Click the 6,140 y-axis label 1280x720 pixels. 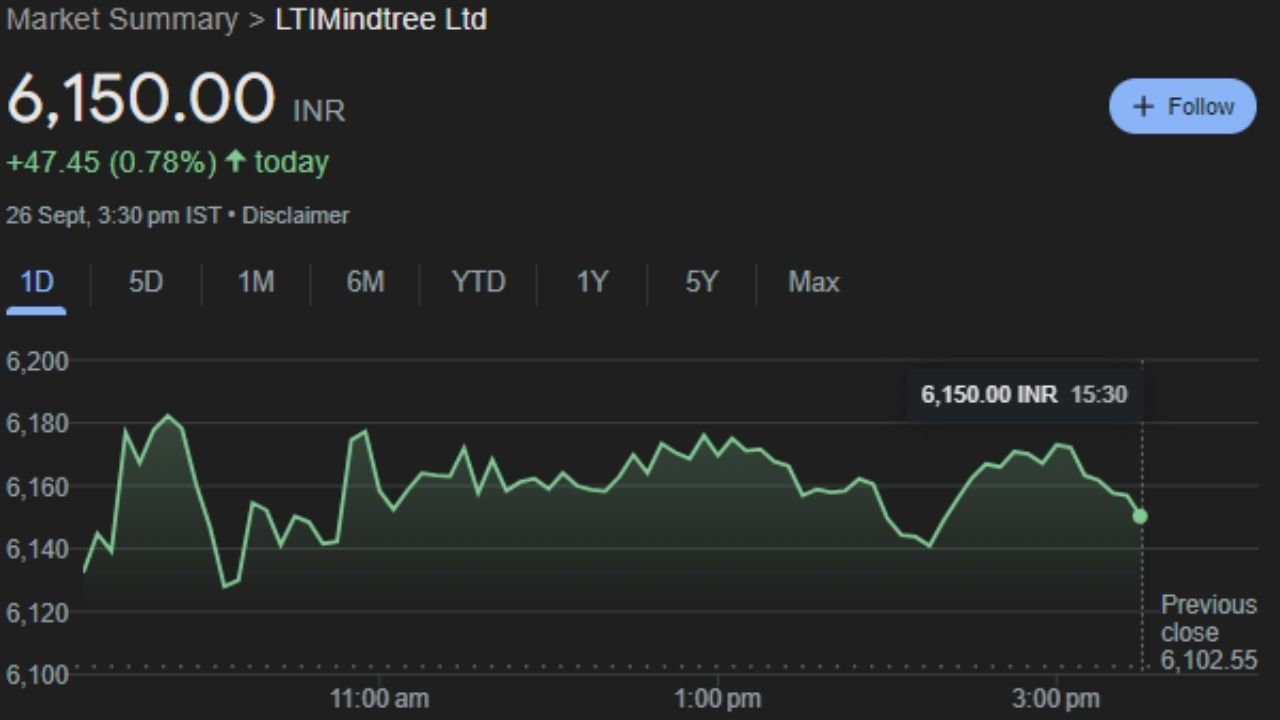(37, 549)
